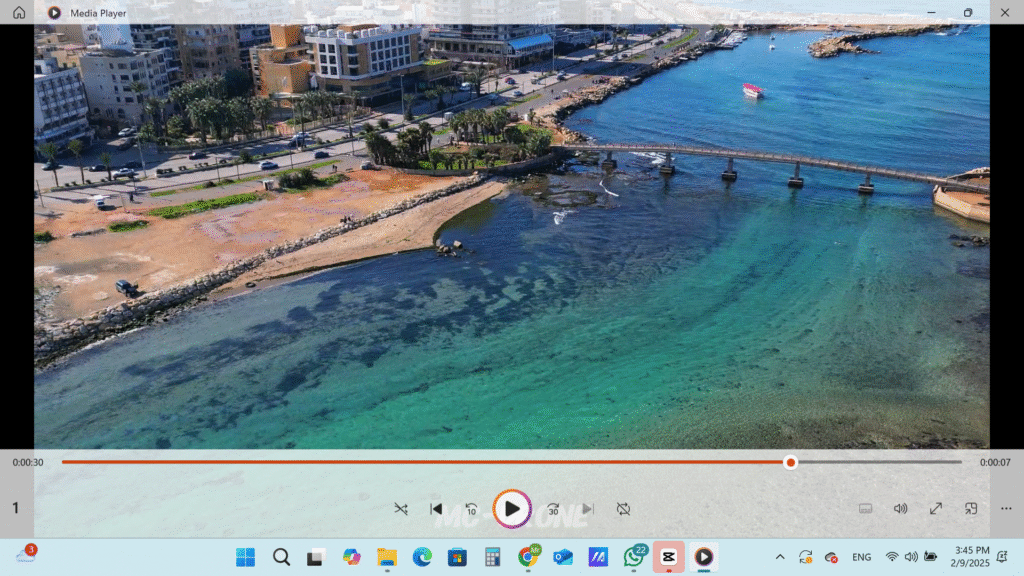Open the more options menu
The width and height of the screenshot is (1024, 576).
point(1006,508)
